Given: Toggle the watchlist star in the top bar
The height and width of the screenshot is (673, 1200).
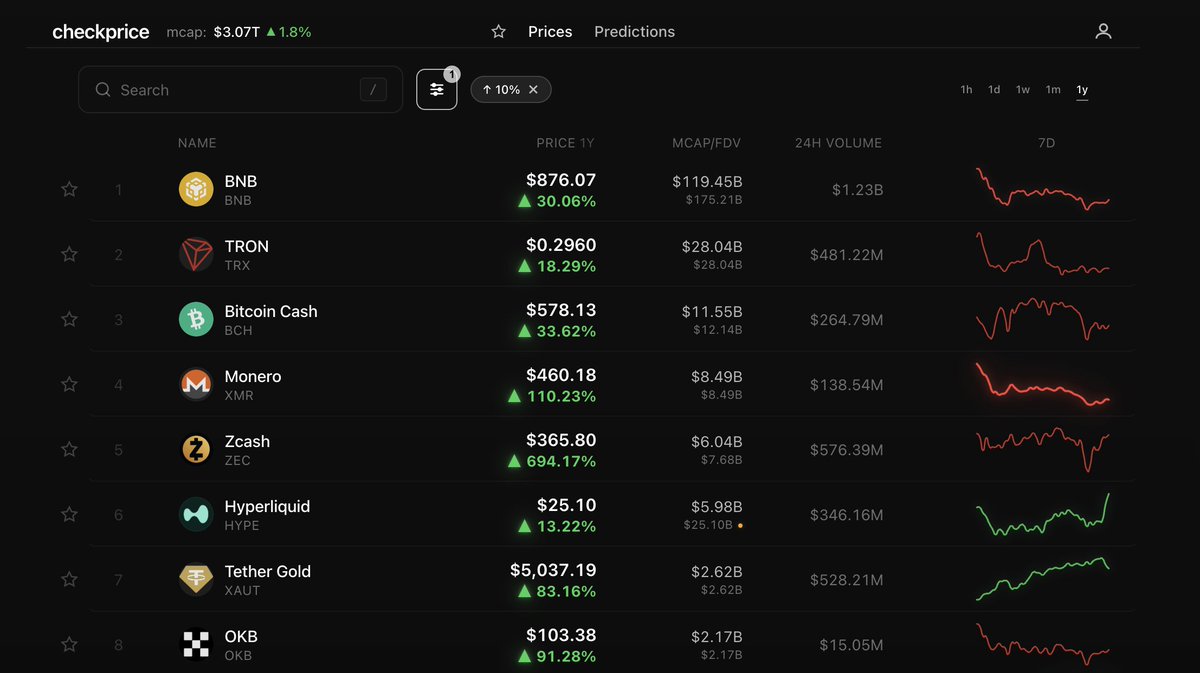Looking at the screenshot, I should 498,31.
